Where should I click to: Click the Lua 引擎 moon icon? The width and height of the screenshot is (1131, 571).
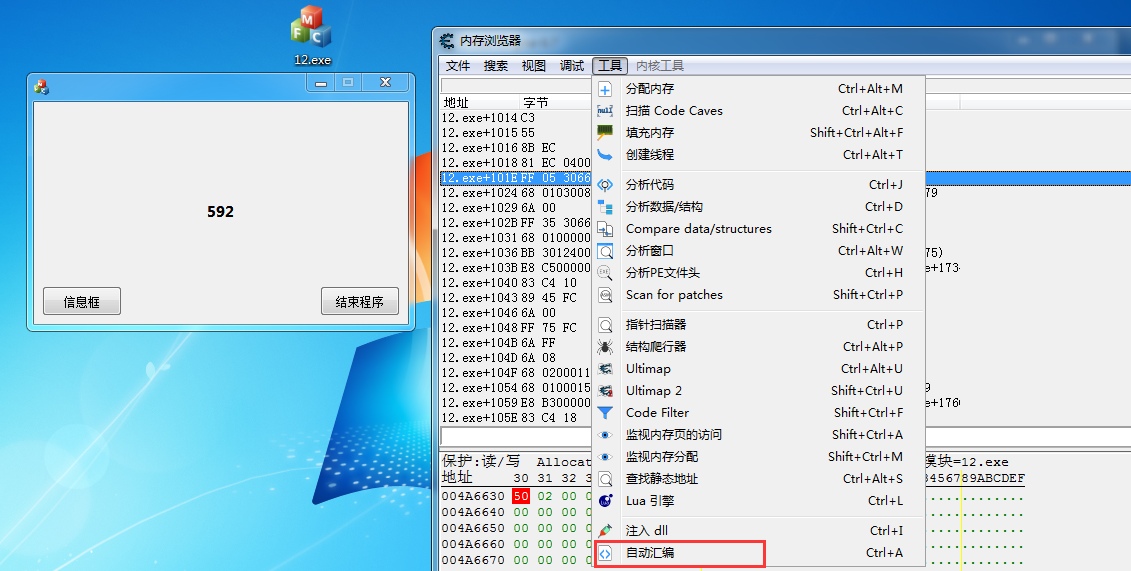click(605, 501)
